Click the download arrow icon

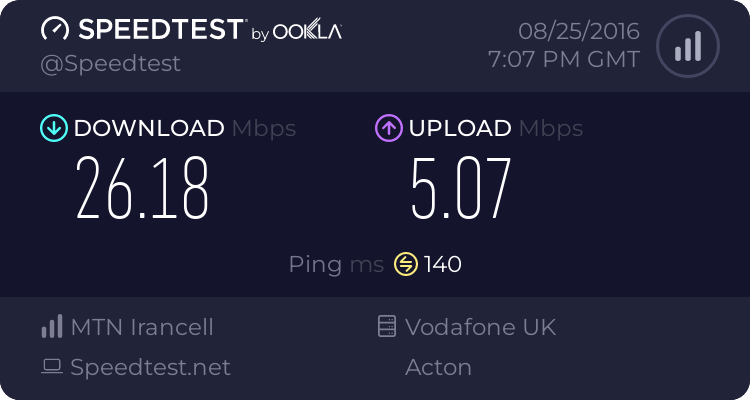pos(52,128)
